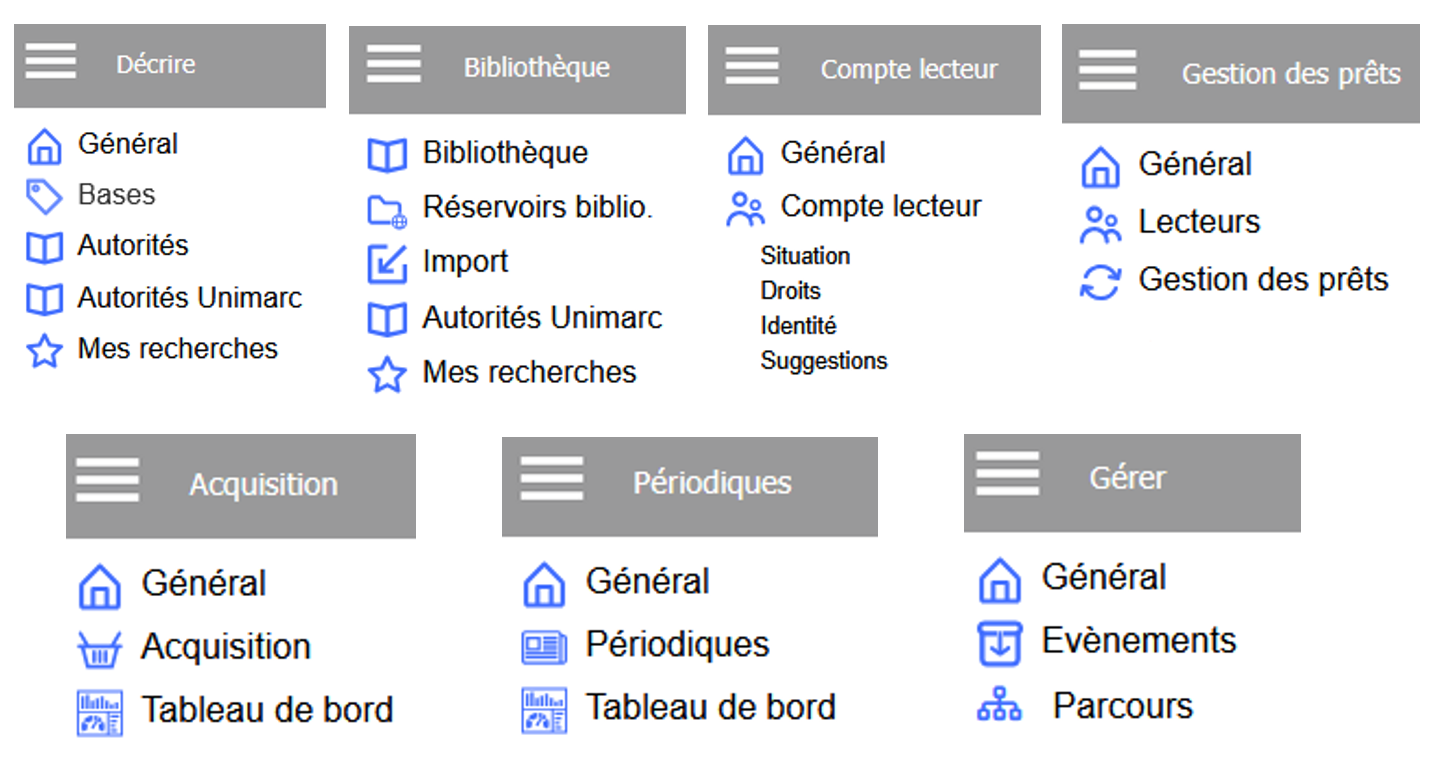
Task: Select Situation under Compte lecteur
Action: click(x=805, y=256)
